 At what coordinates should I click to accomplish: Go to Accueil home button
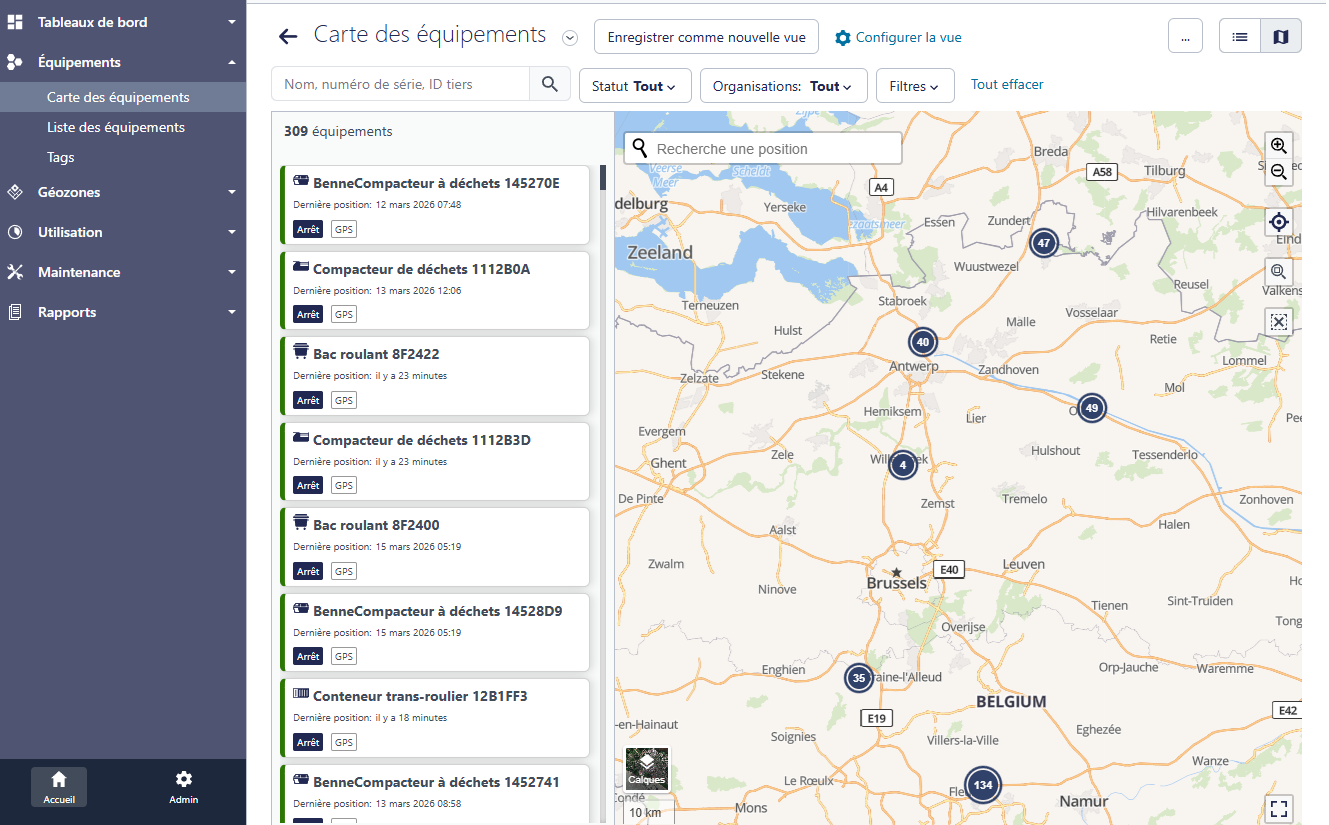tap(59, 787)
